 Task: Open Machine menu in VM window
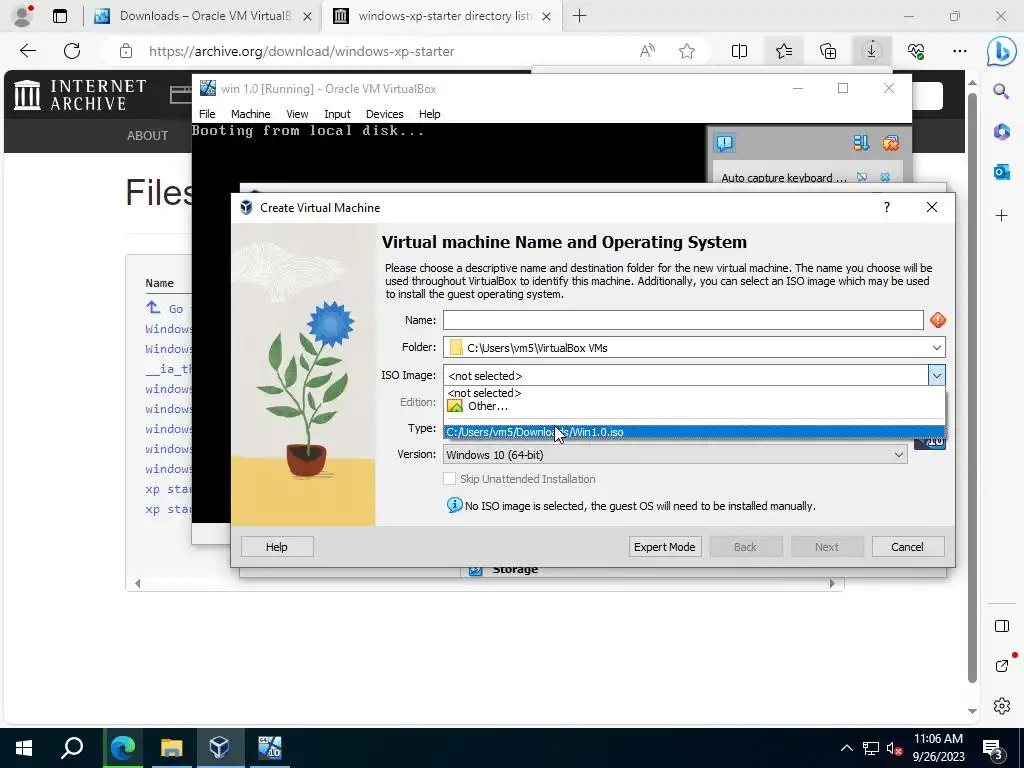250,114
